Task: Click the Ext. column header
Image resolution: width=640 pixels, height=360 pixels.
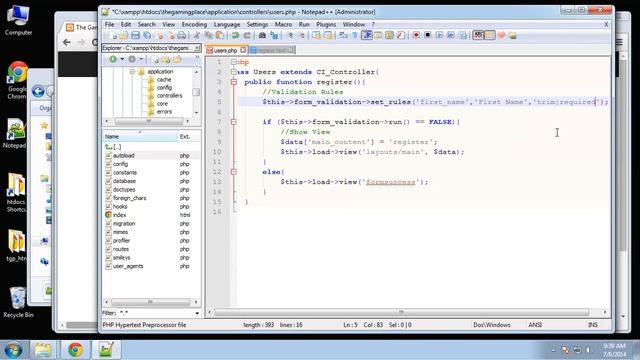Action: click(x=189, y=136)
